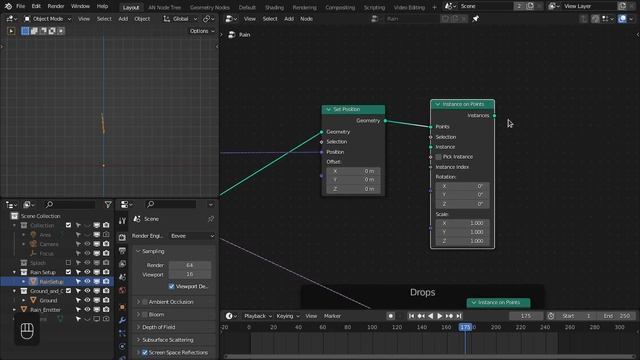Open the outliner filter funnel
640x360 pixels.
[x=108, y=204]
